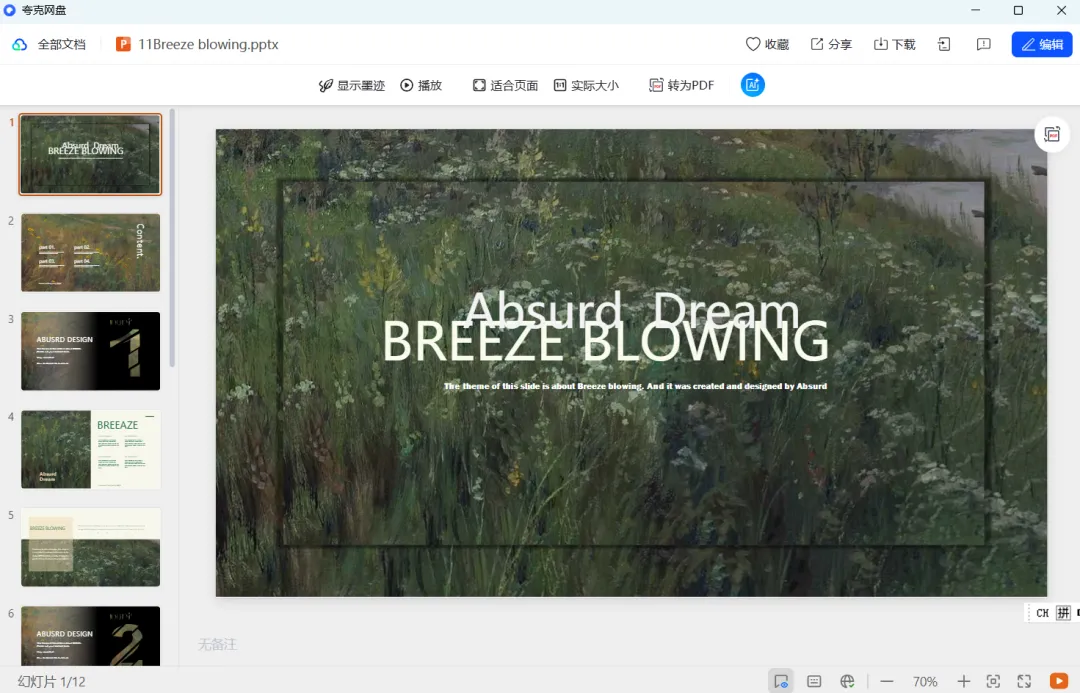Toggle the notes panel icon in status bar

click(x=813, y=681)
